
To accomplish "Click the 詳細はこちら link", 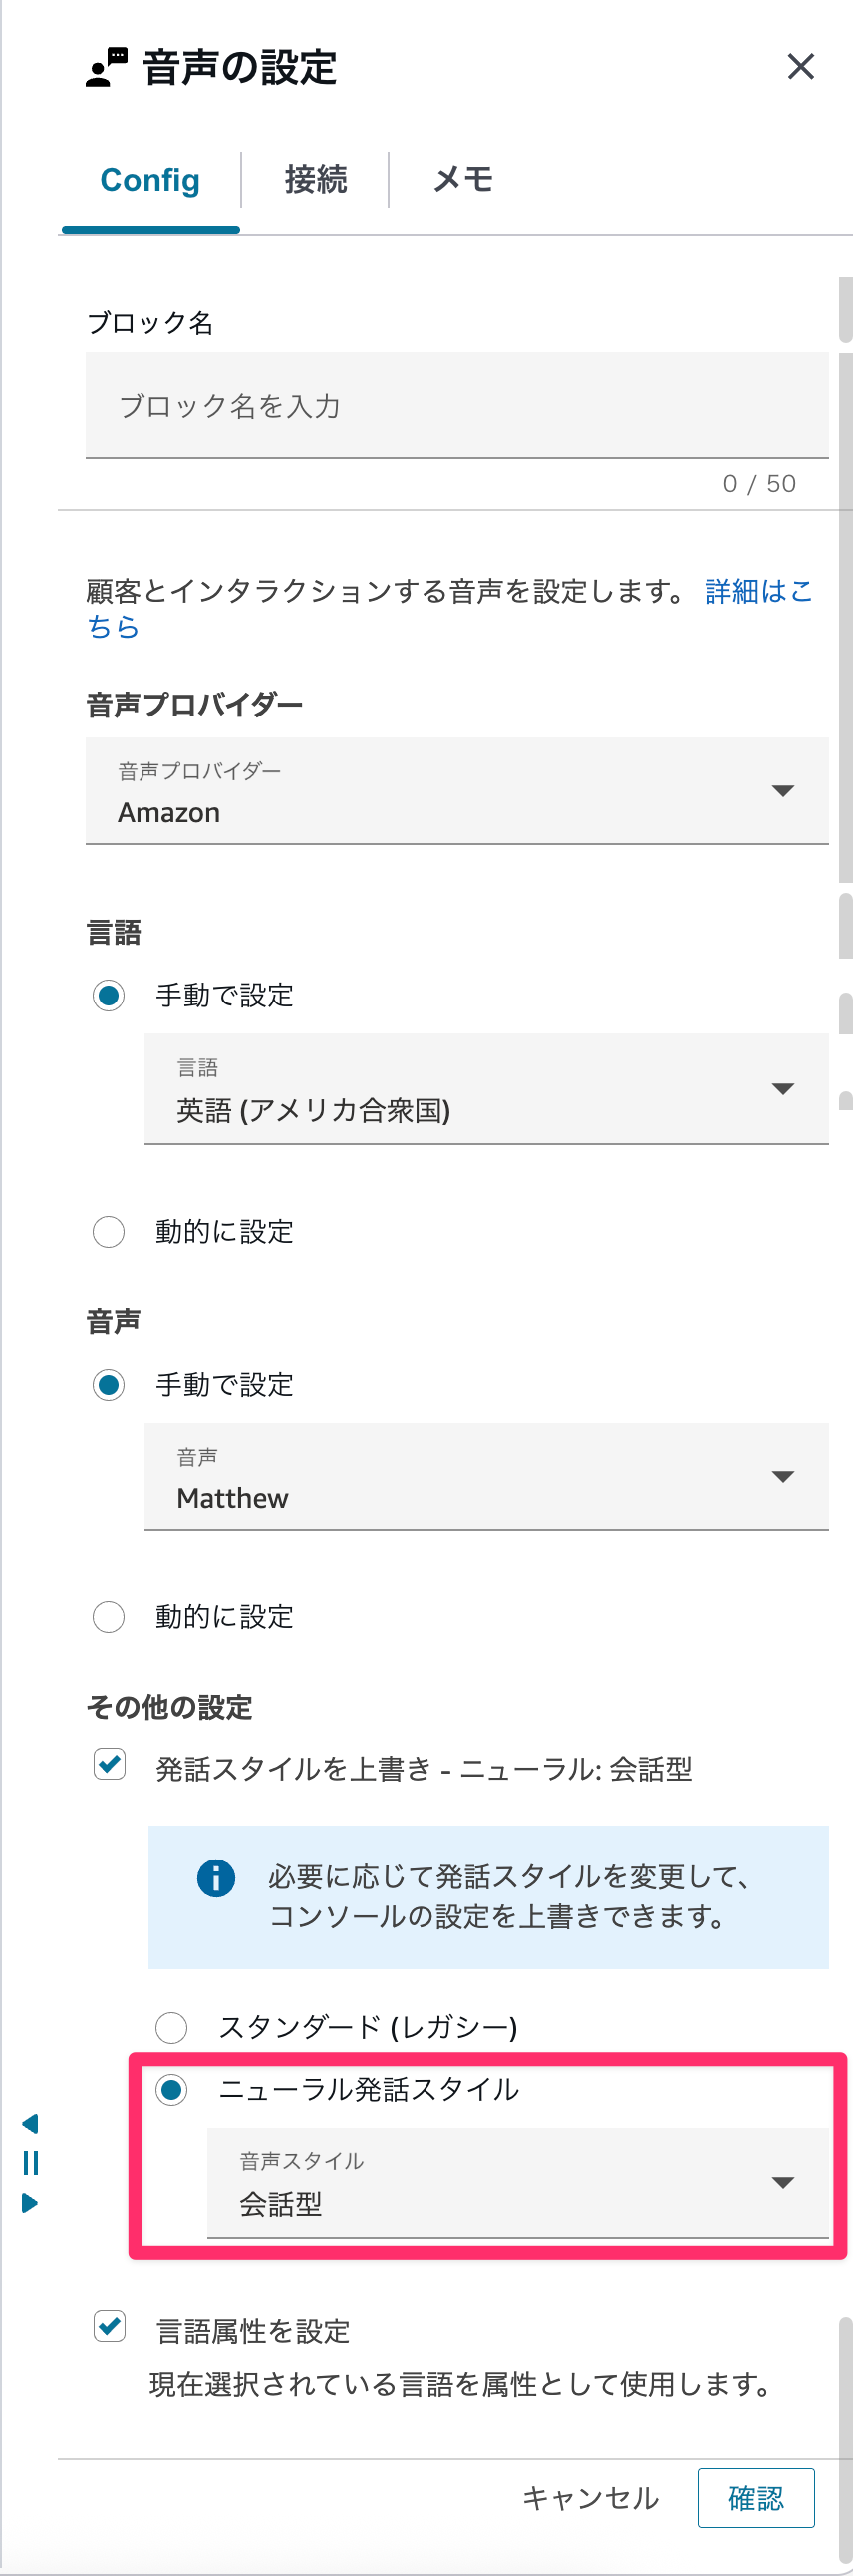I will coord(757,592).
